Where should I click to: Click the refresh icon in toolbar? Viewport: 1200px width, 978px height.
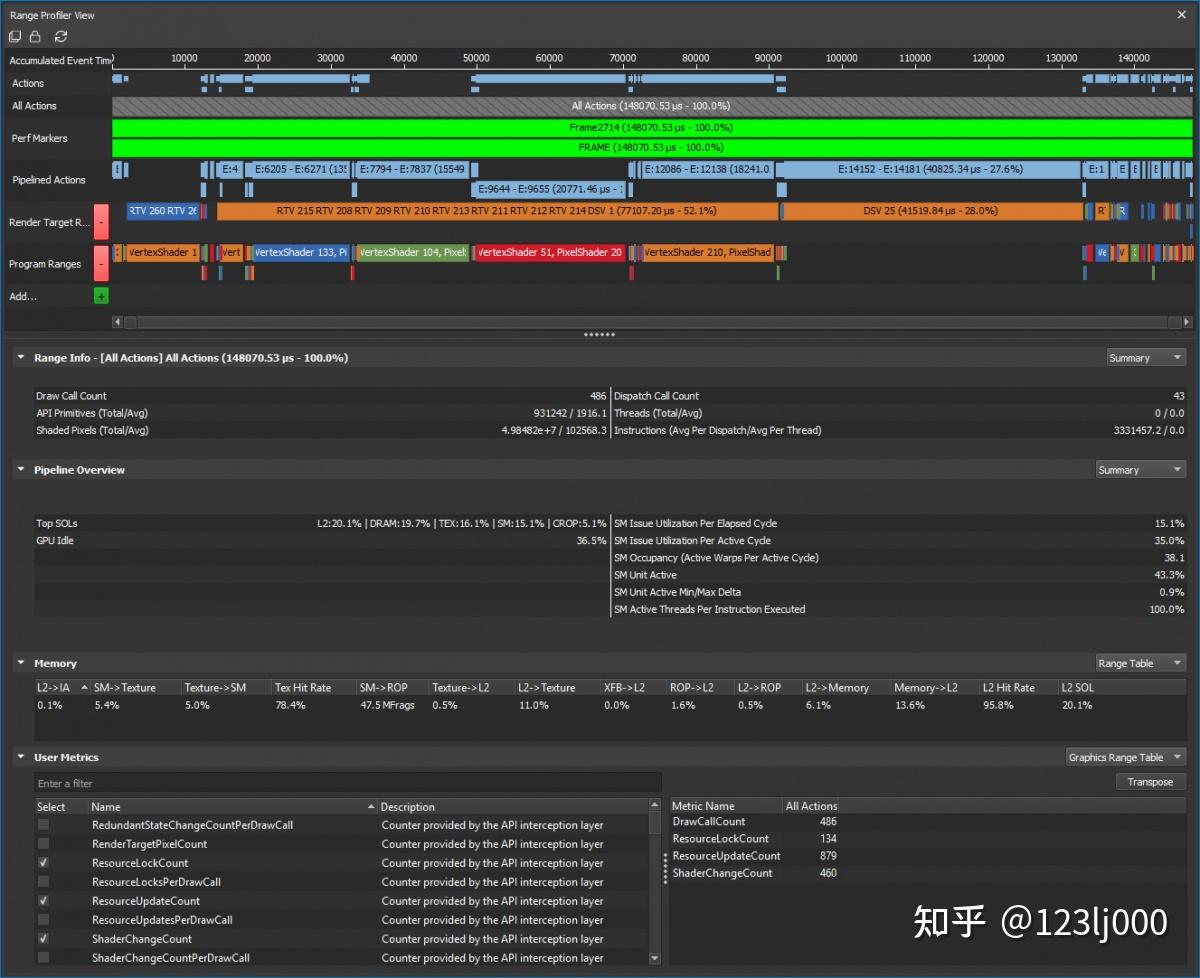(61, 37)
